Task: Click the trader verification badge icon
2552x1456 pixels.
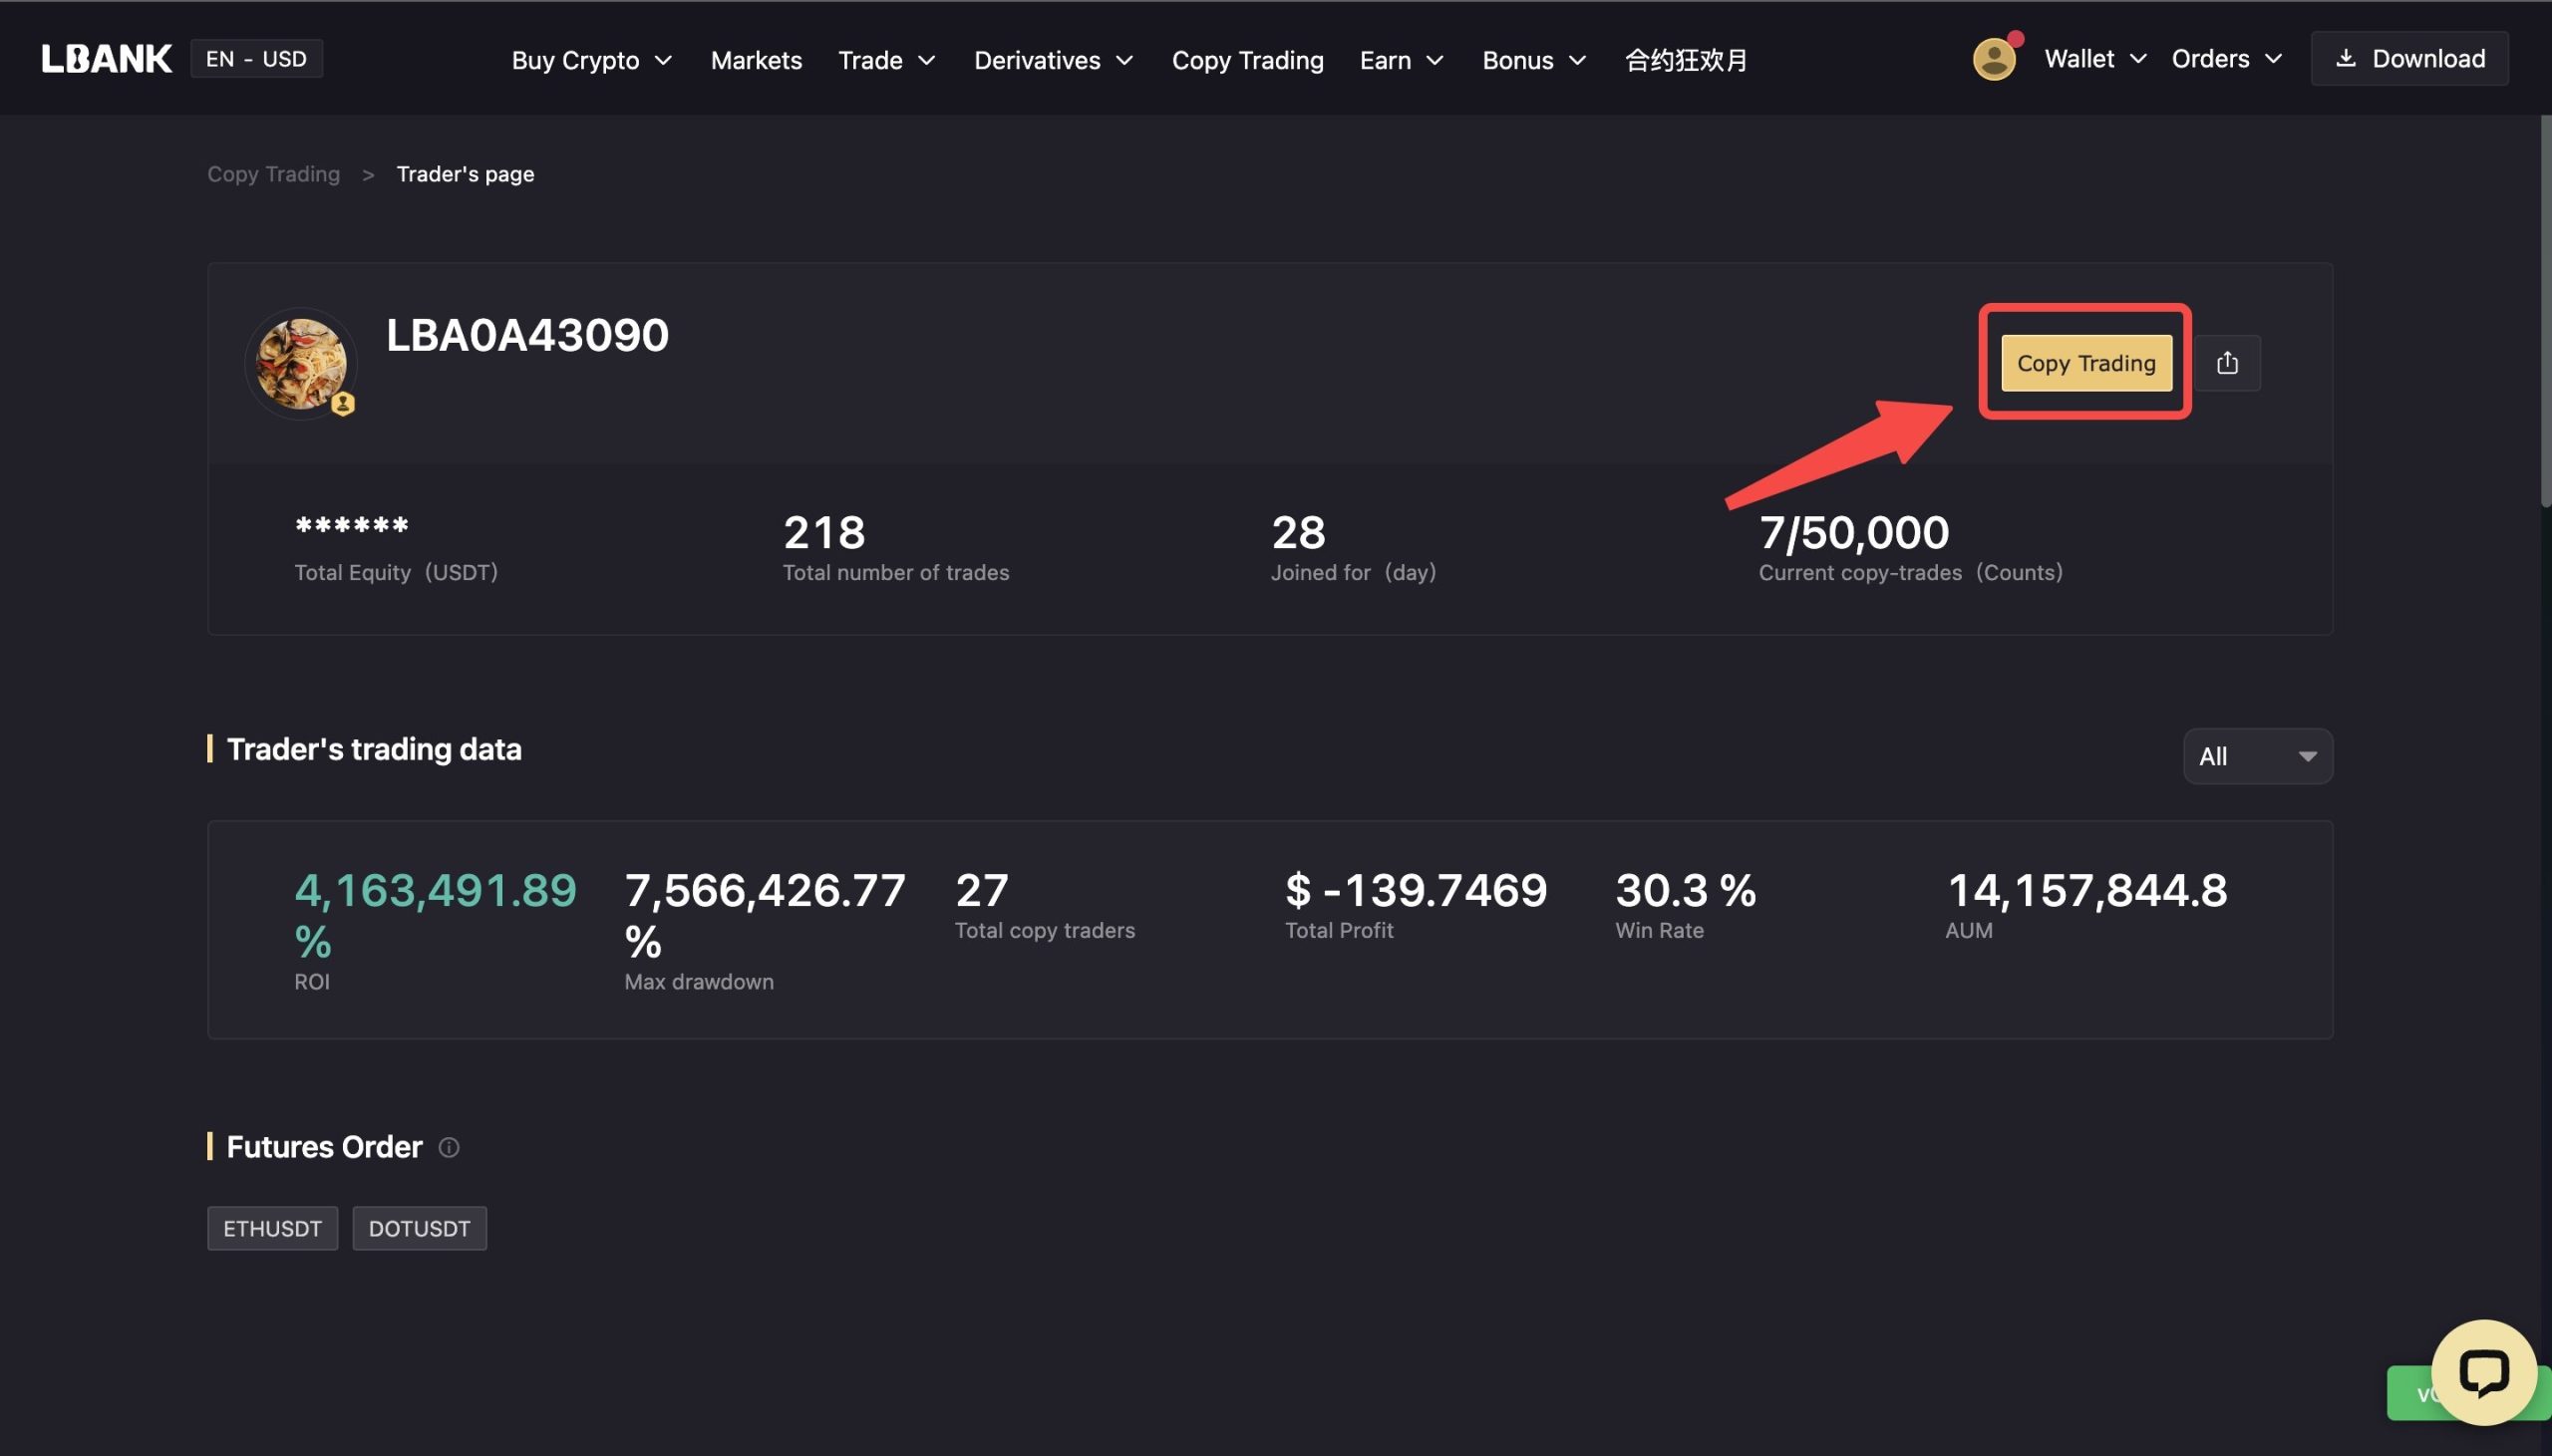Action: click(x=343, y=404)
